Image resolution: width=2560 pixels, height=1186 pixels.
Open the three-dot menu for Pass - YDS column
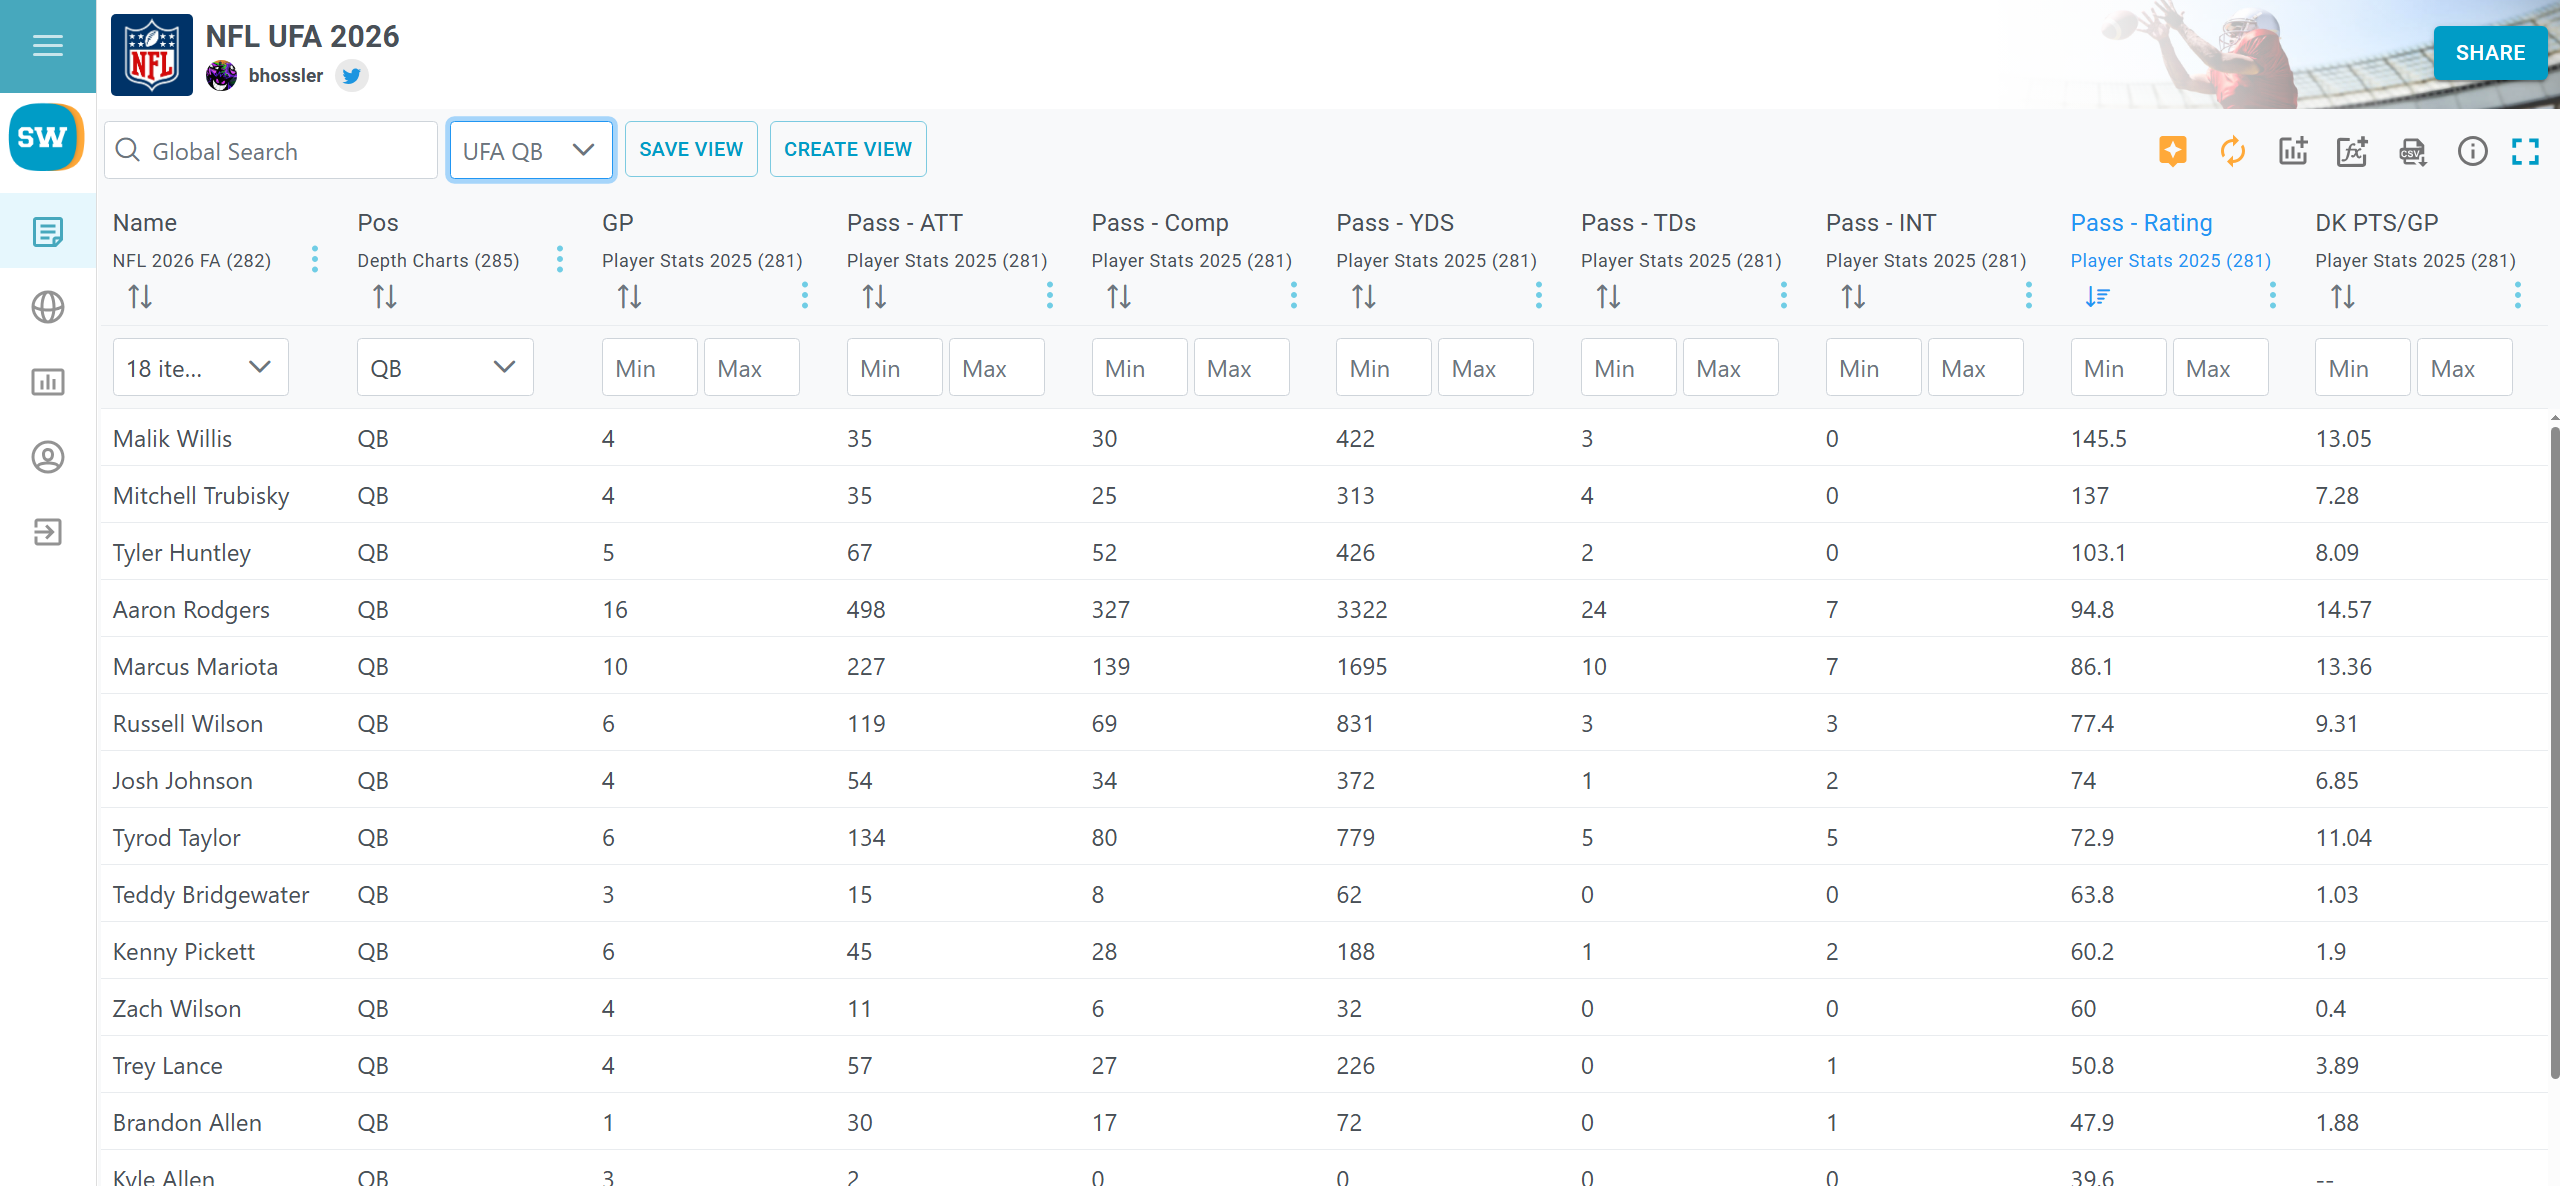[x=1538, y=295]
